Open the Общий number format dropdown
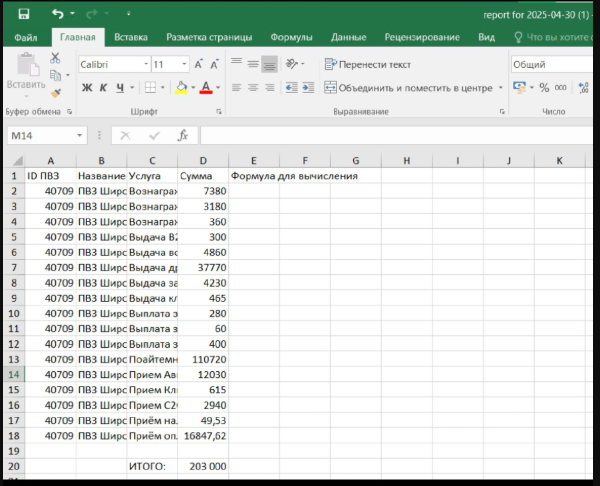Screen dimensions: 600x486 coord(552,64)
